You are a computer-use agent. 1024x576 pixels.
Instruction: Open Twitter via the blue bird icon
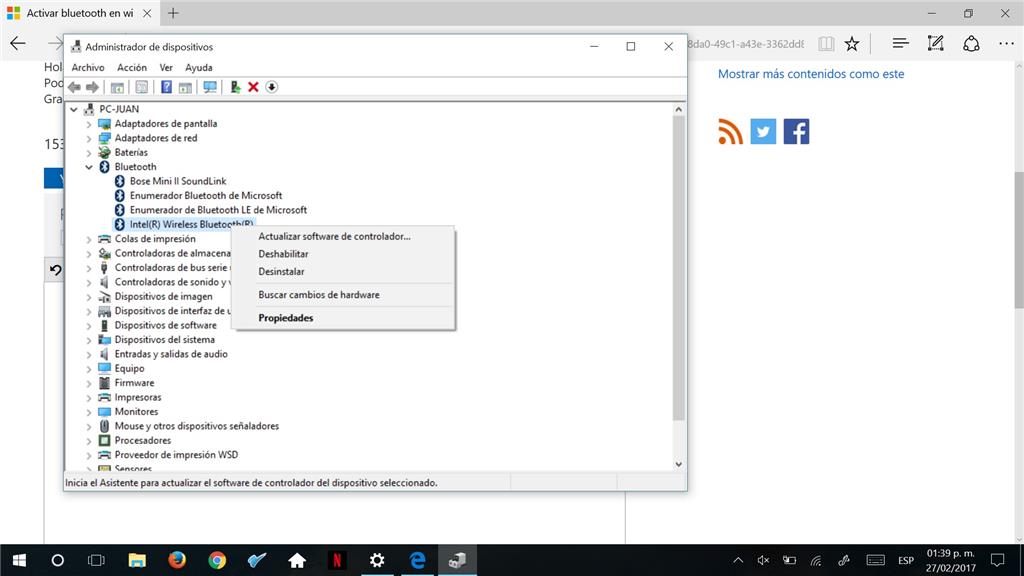point(762,130)
